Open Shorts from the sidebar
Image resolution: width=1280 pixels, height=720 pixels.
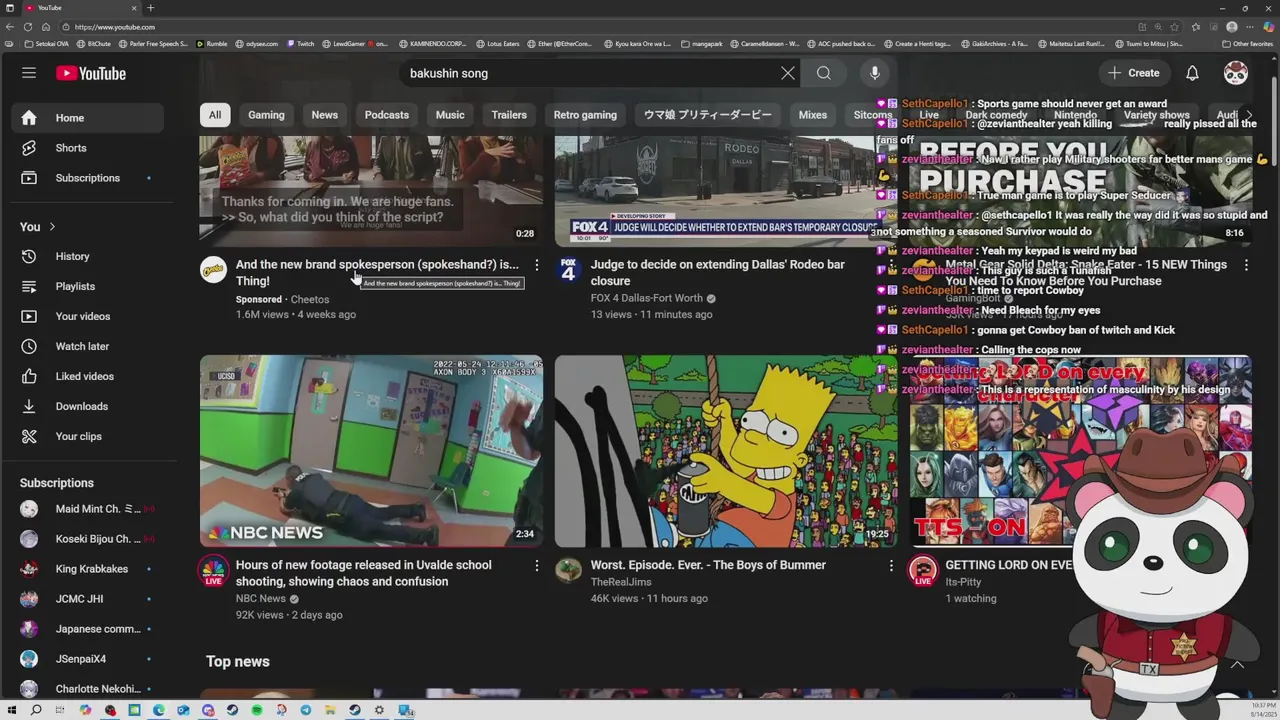pyautogui.click(x=88, y=148)
